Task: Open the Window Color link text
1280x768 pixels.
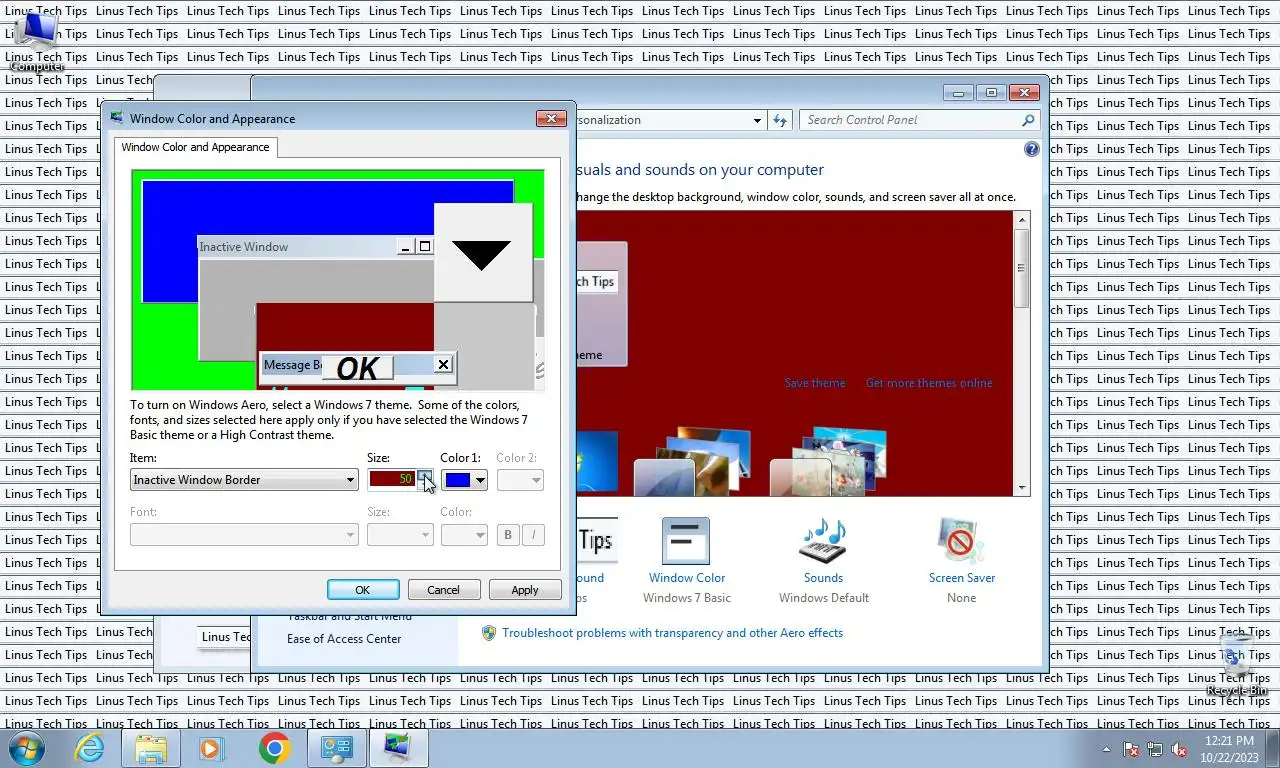Action: click(687, 578)
